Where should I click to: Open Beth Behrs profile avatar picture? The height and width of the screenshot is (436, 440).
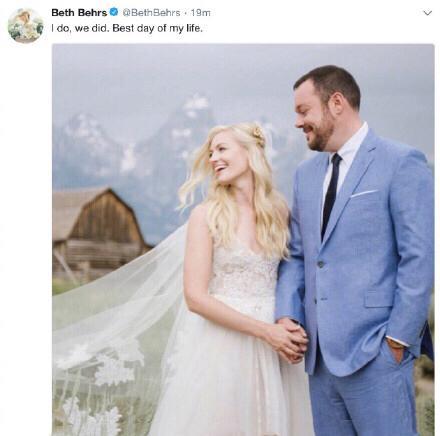point(26,26)
